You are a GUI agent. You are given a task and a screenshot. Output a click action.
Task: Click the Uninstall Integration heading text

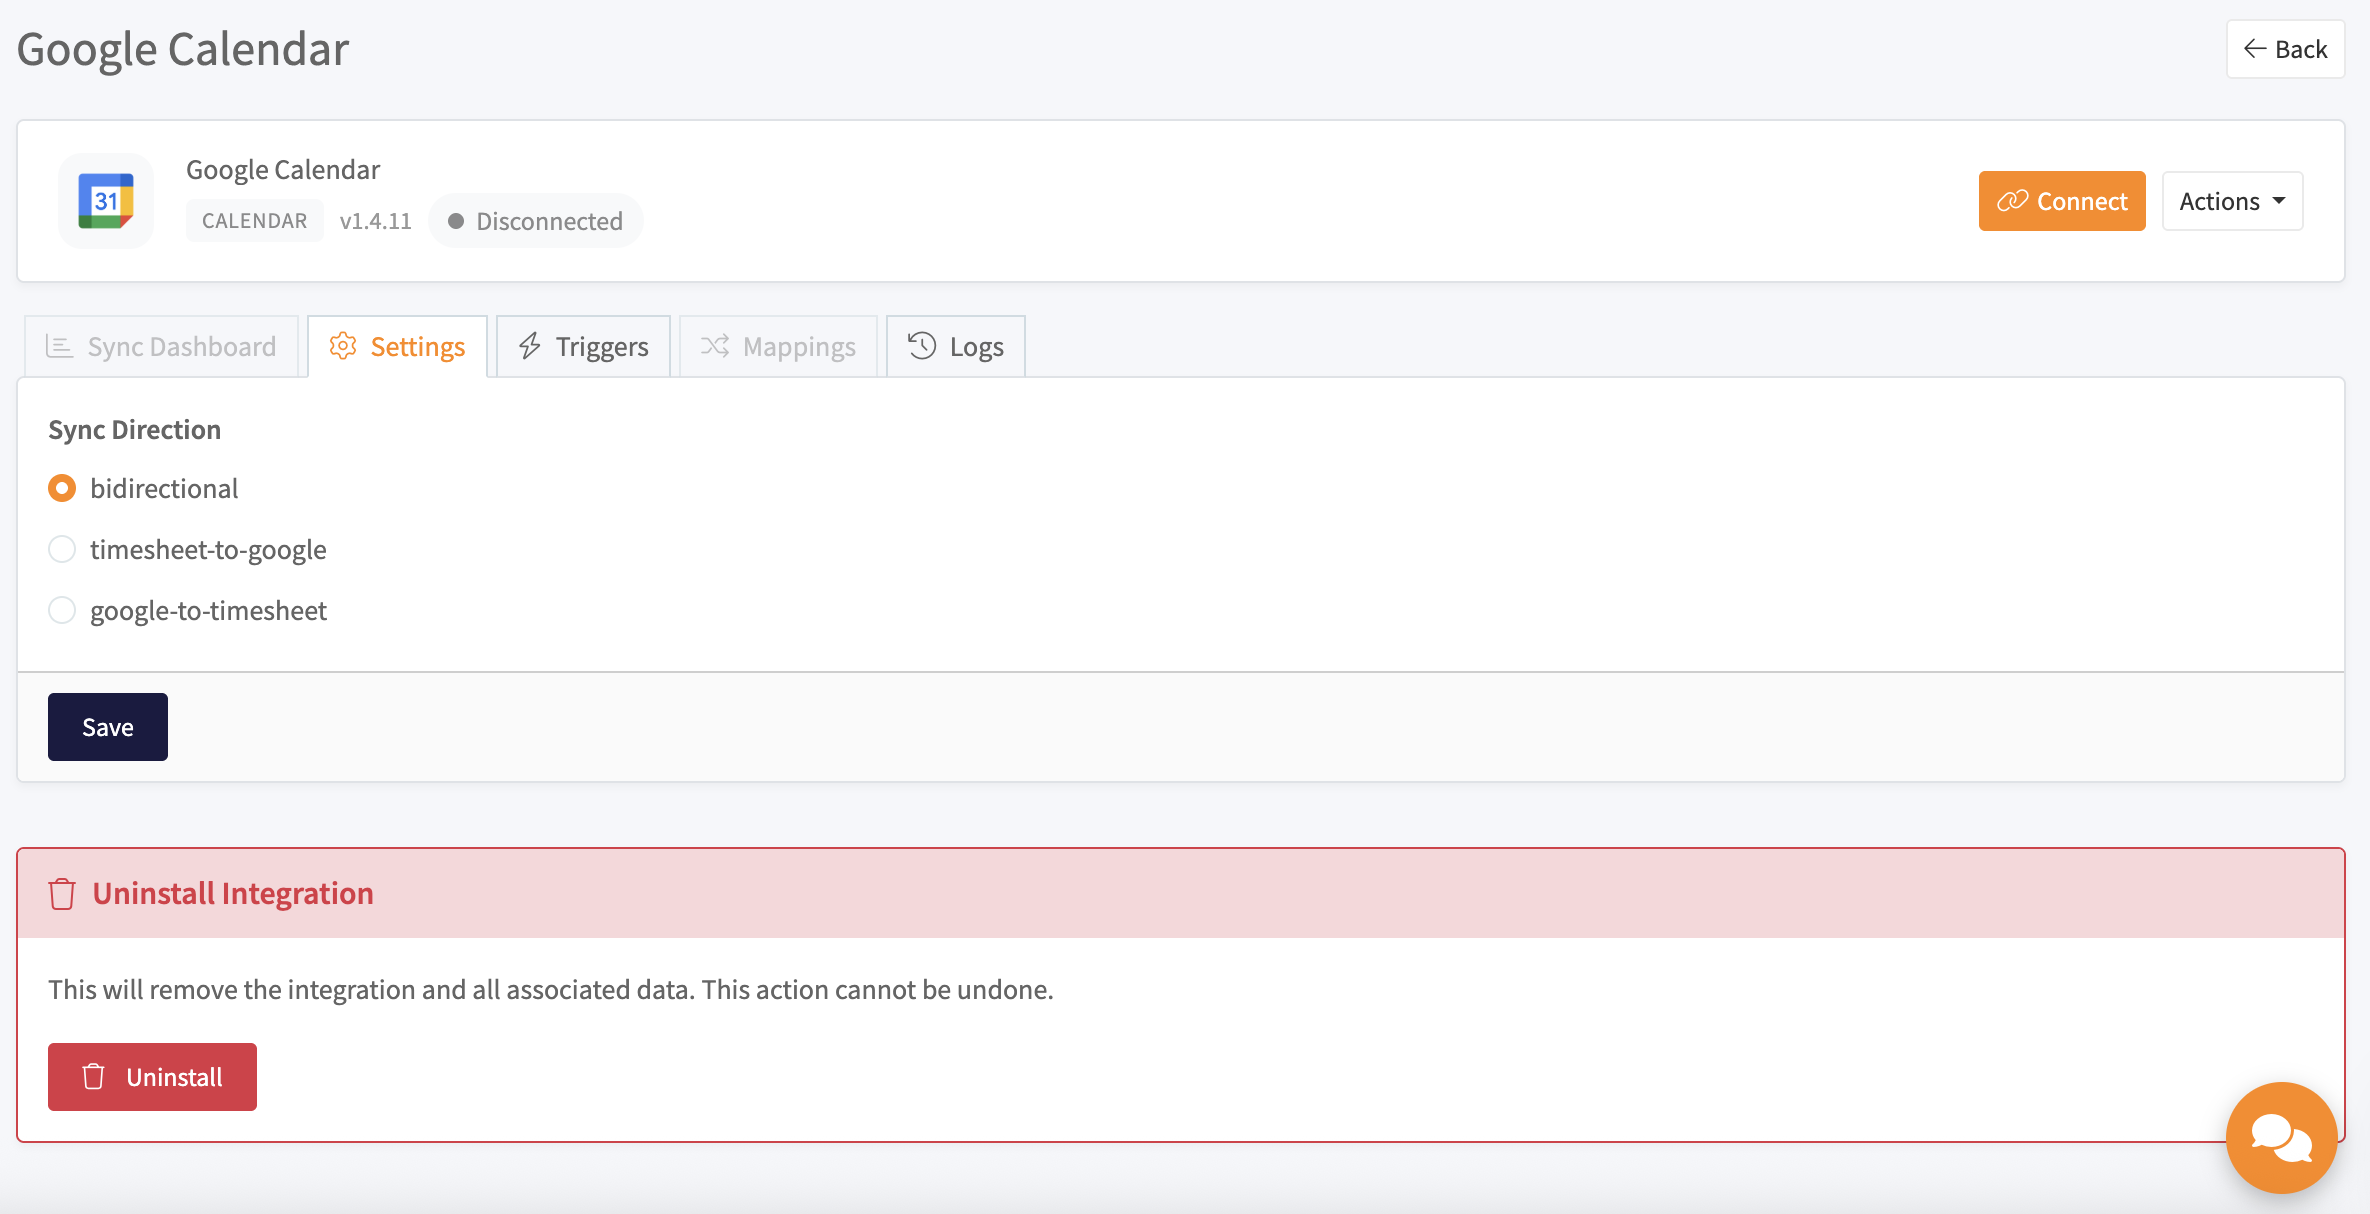pyautogui.click(x=233, y=893)
